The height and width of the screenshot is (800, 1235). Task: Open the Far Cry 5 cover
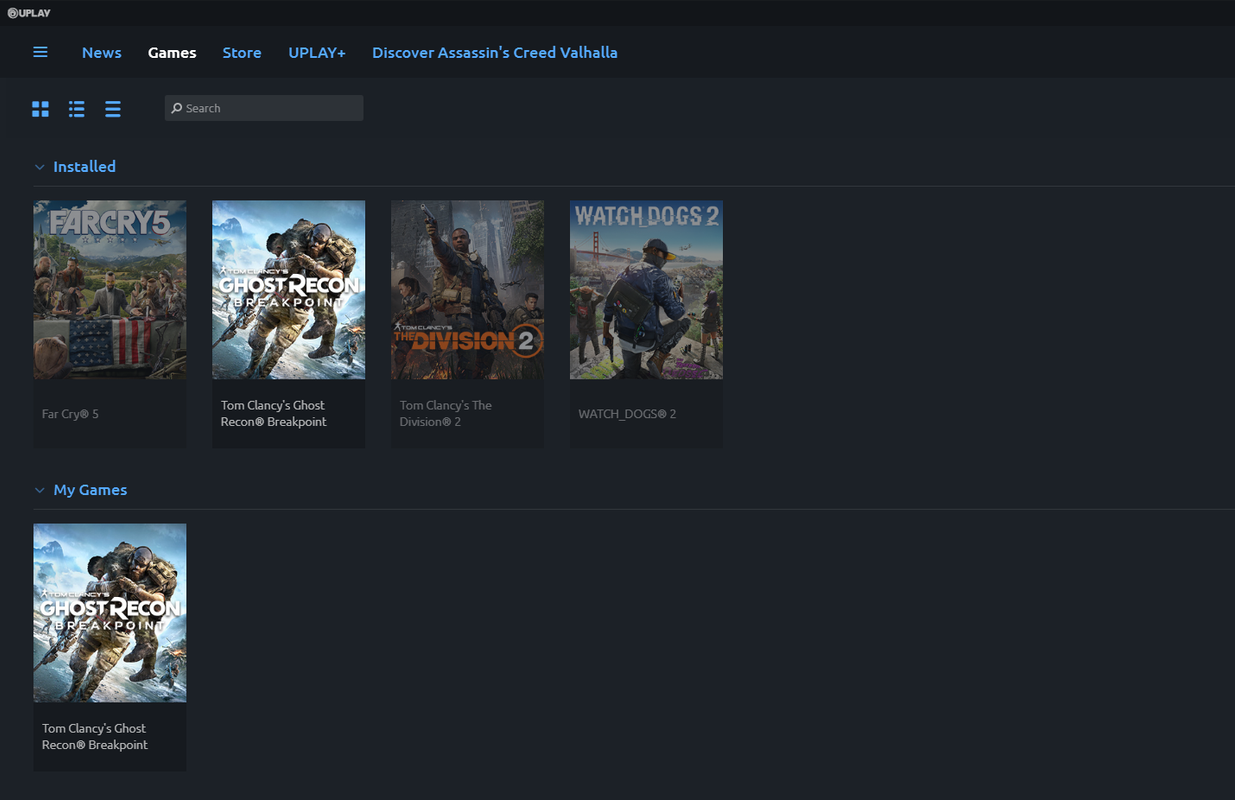(x=110, y=290)
